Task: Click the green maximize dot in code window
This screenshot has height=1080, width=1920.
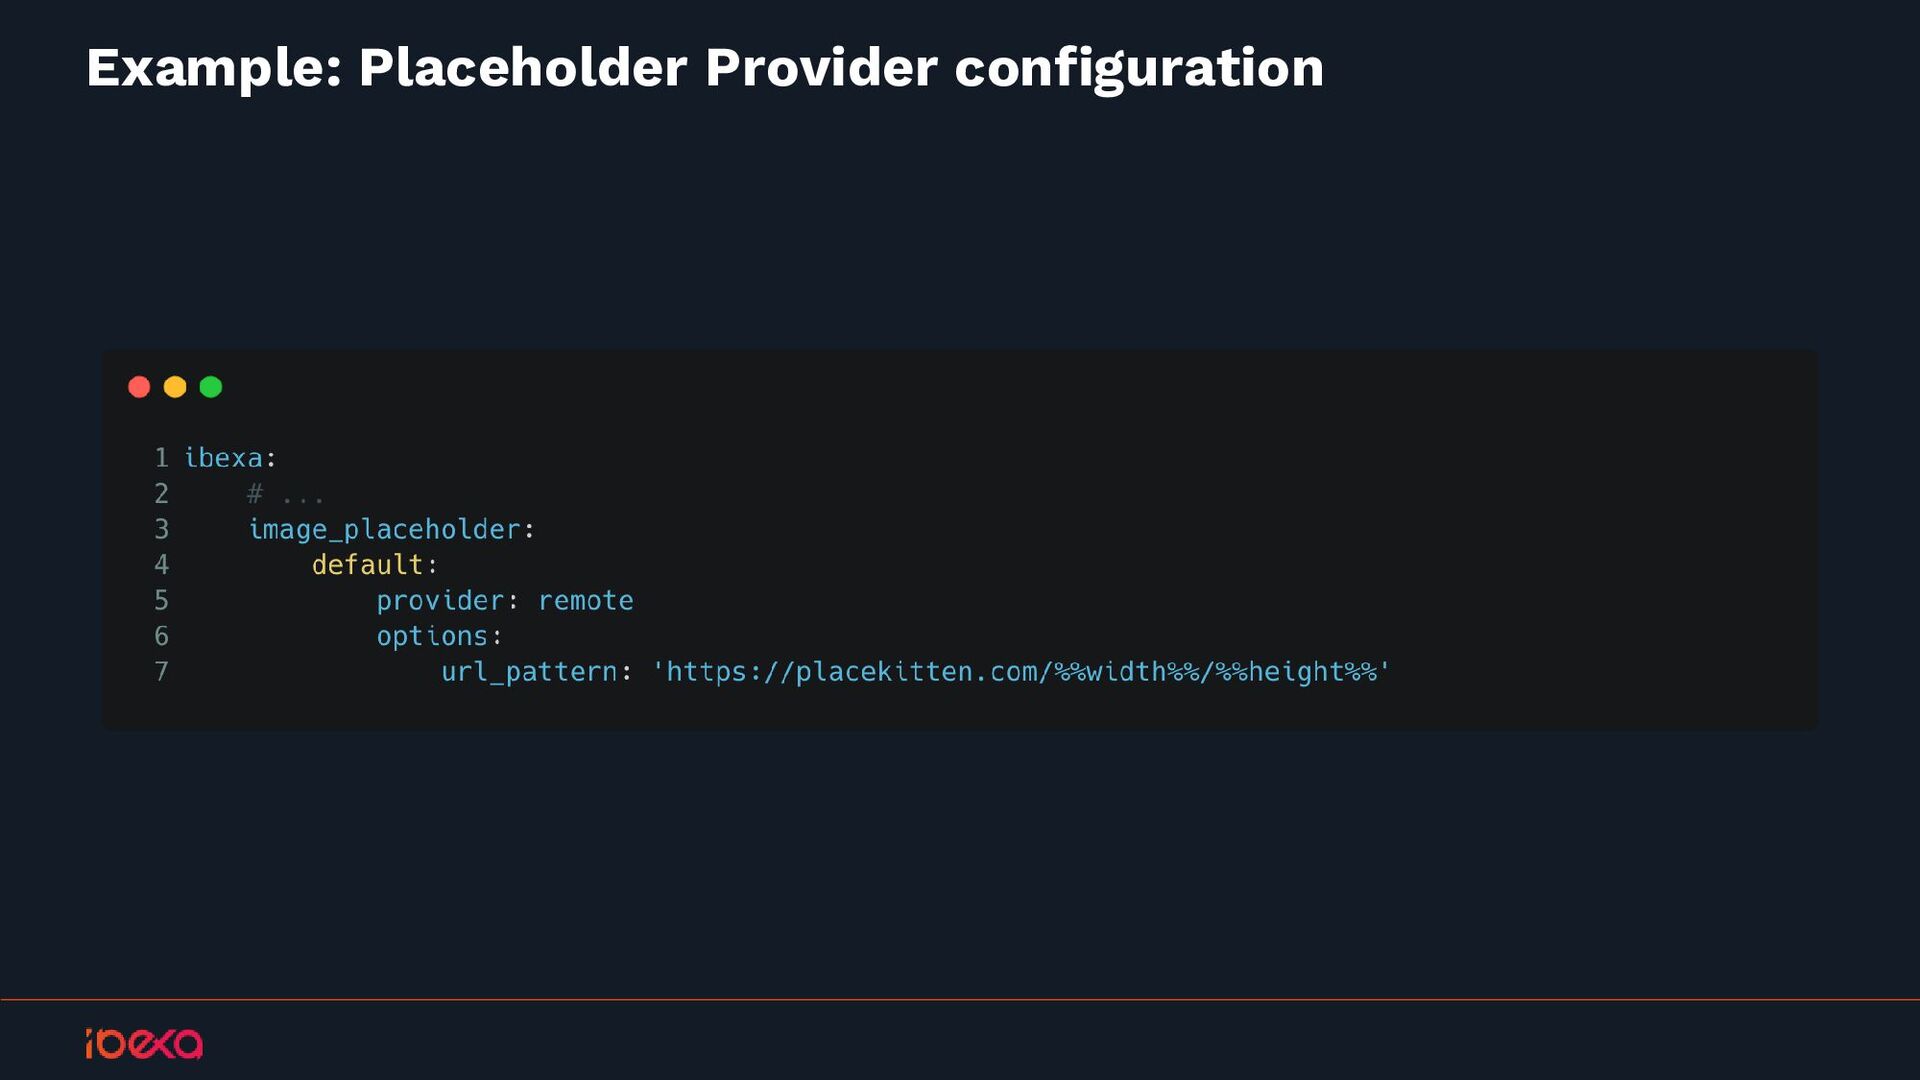Action: [x=211, y=387]
